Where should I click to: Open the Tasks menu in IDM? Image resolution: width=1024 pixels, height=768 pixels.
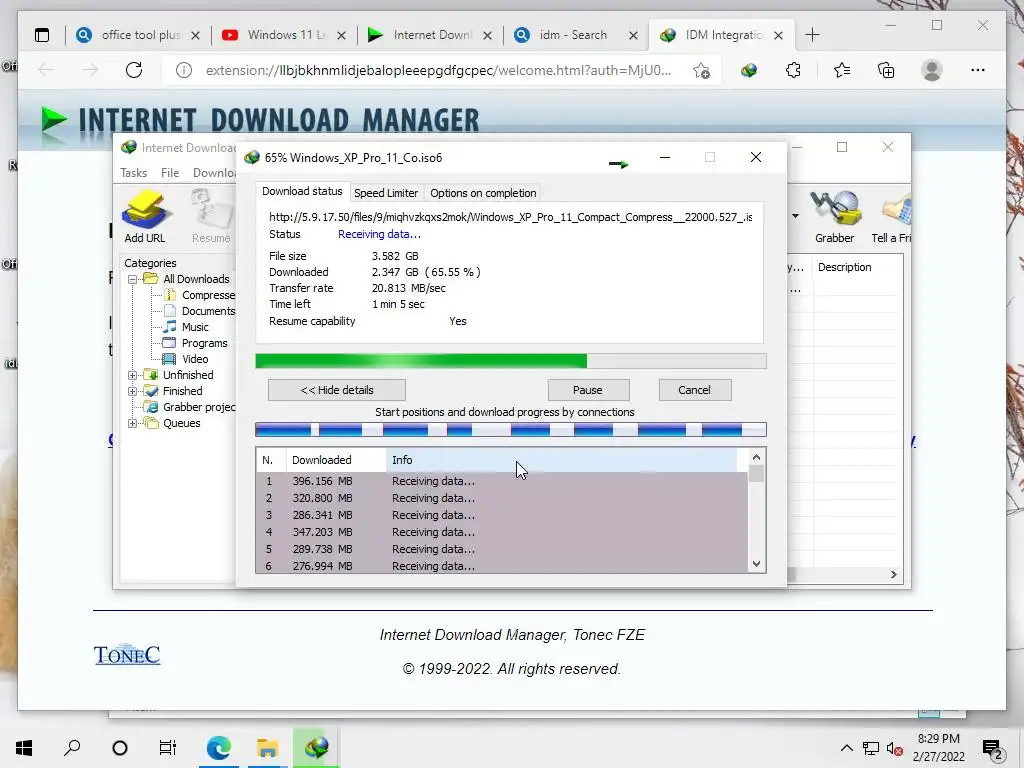coord(133,173)
